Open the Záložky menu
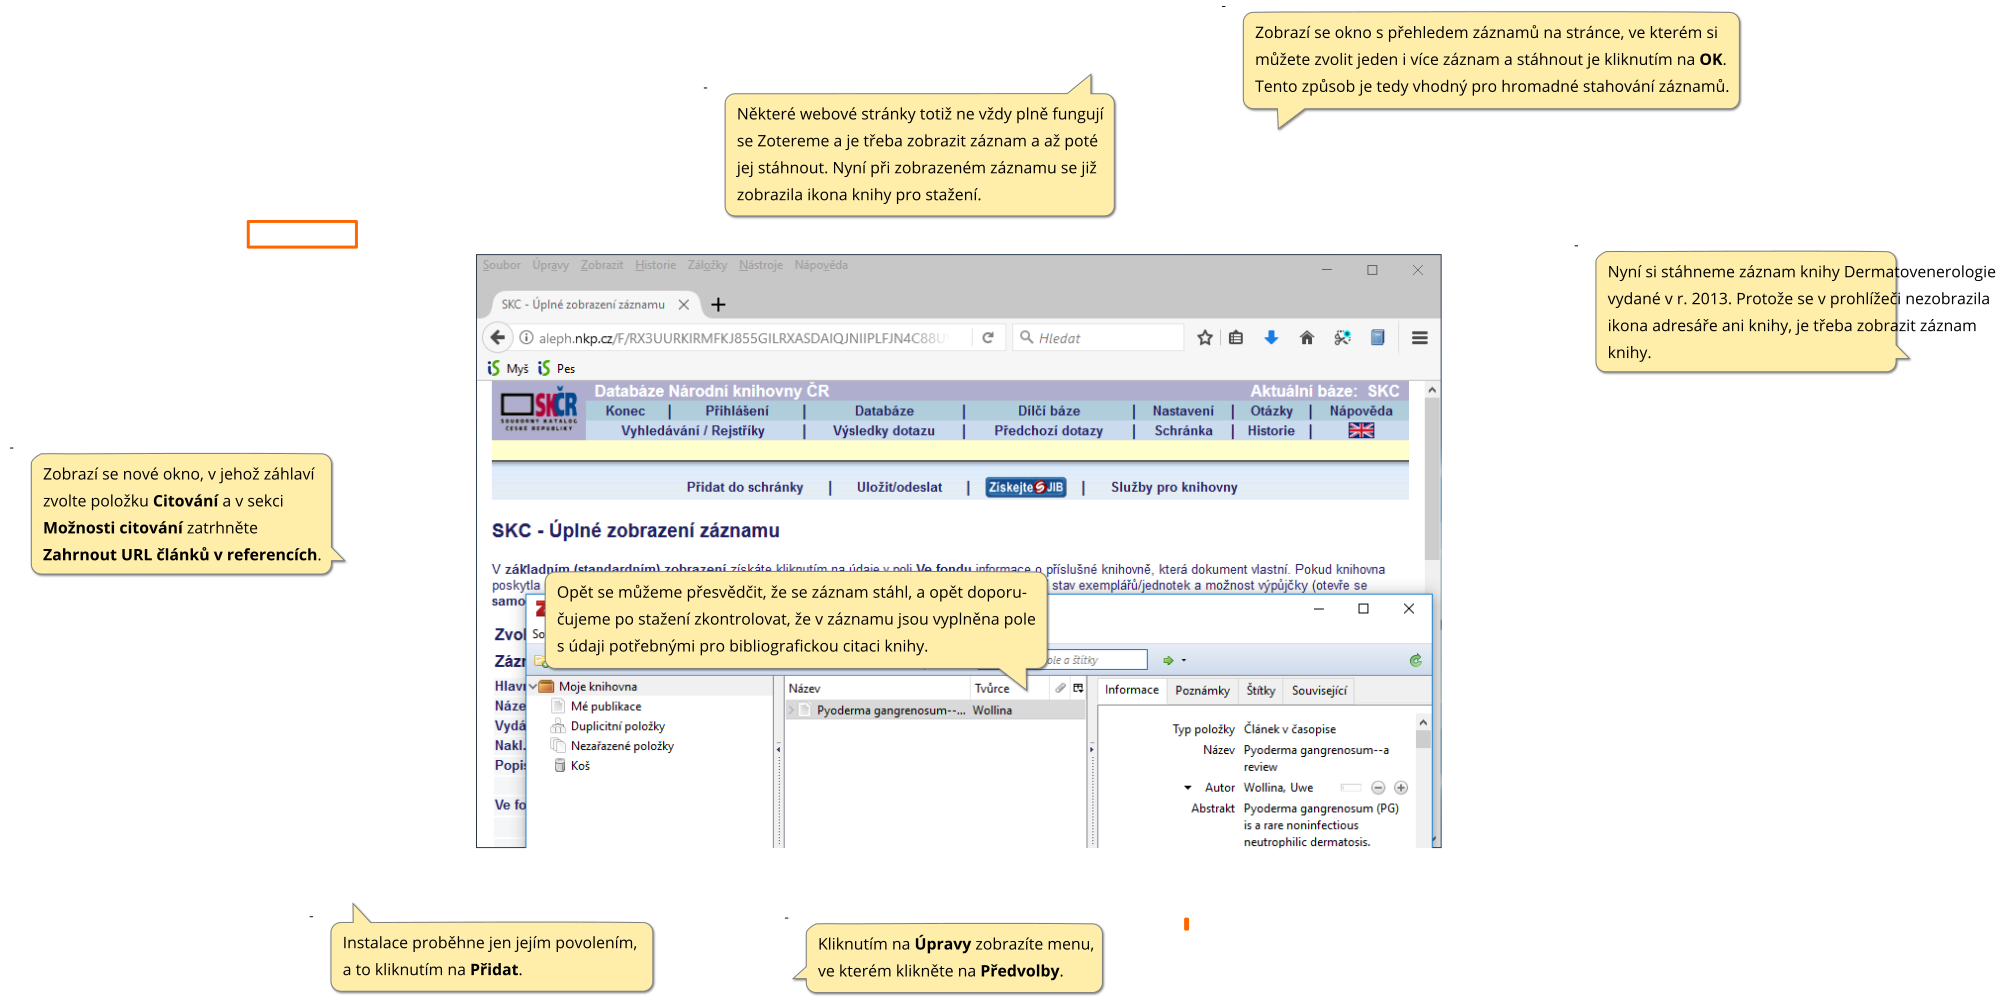The image size is (1996, 1000). click(x=707, y=265)
